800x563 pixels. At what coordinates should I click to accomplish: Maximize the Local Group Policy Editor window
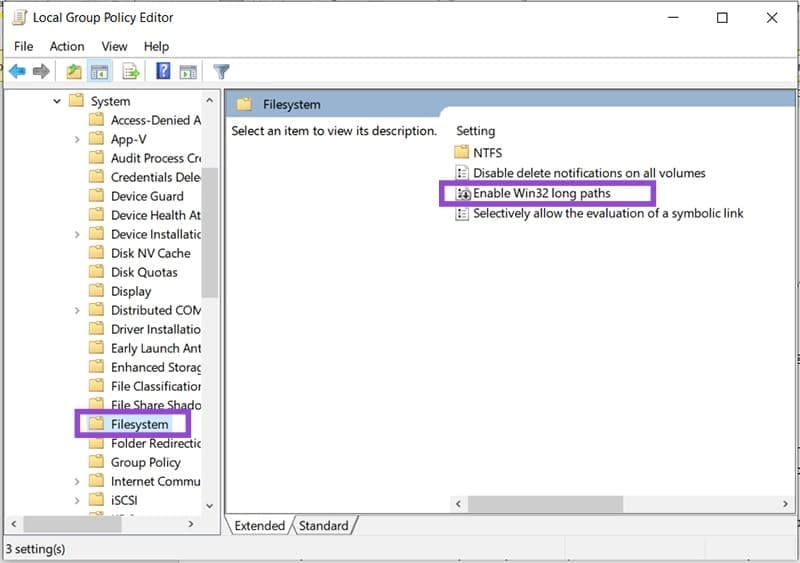click(x=722, y=18)
